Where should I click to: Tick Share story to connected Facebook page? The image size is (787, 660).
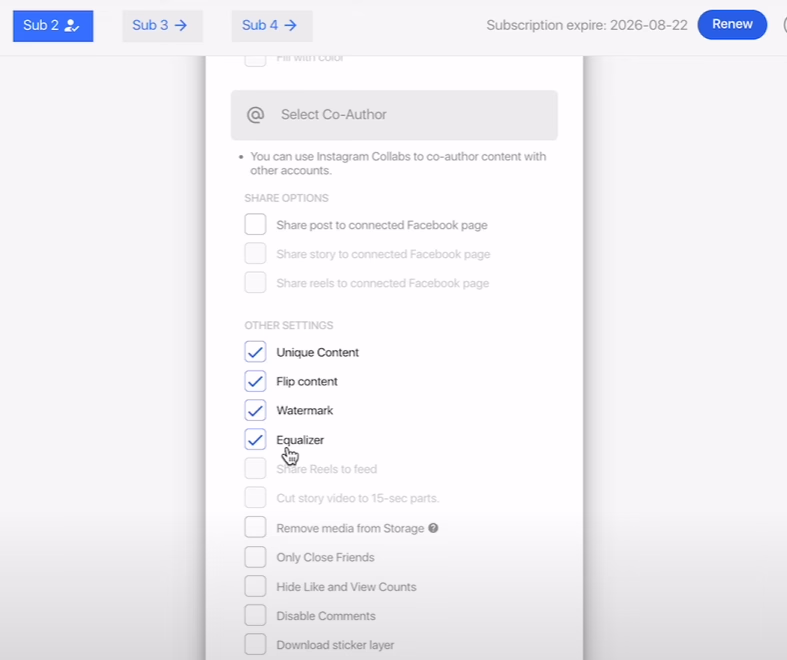tap(255, 253)
